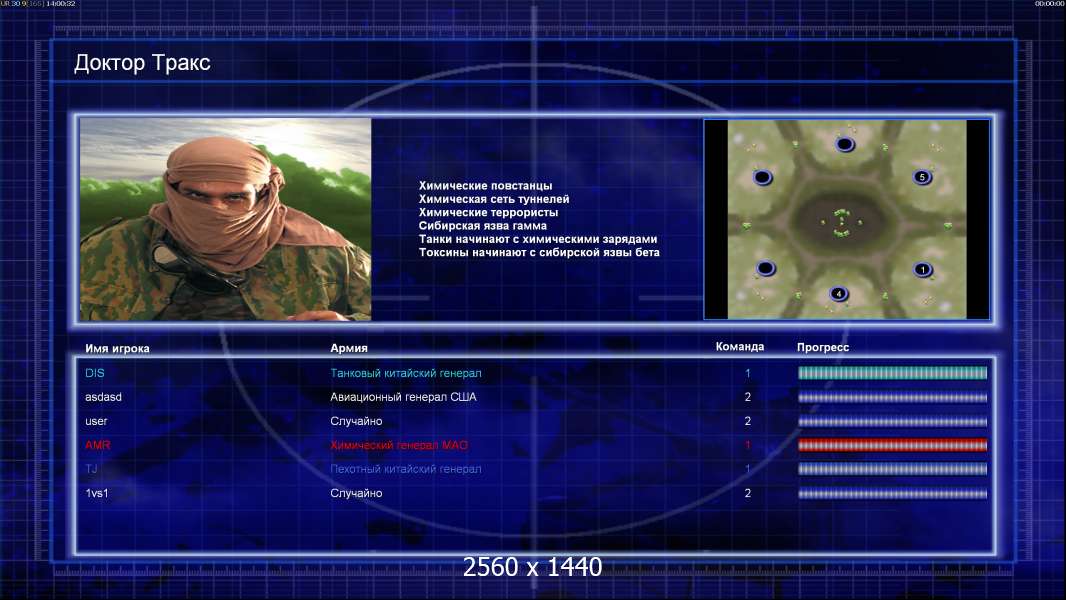Select player name 1vs1

[97, 493]
